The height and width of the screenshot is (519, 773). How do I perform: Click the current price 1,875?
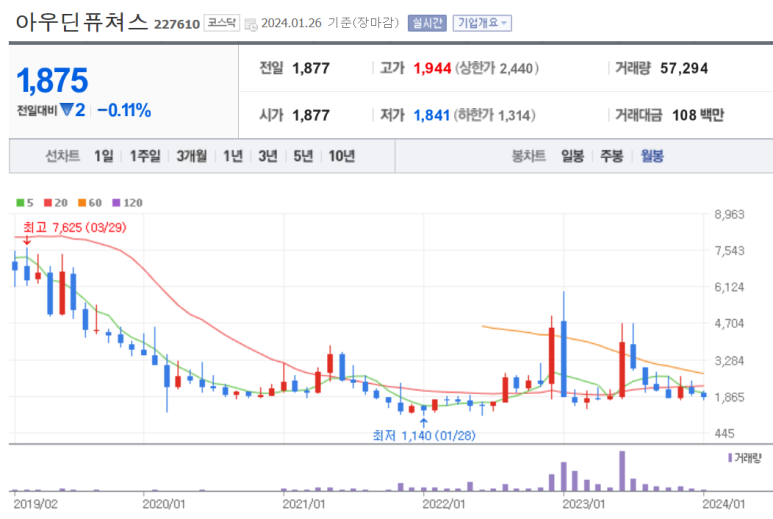pyautogui.click(x=52, y=80)
